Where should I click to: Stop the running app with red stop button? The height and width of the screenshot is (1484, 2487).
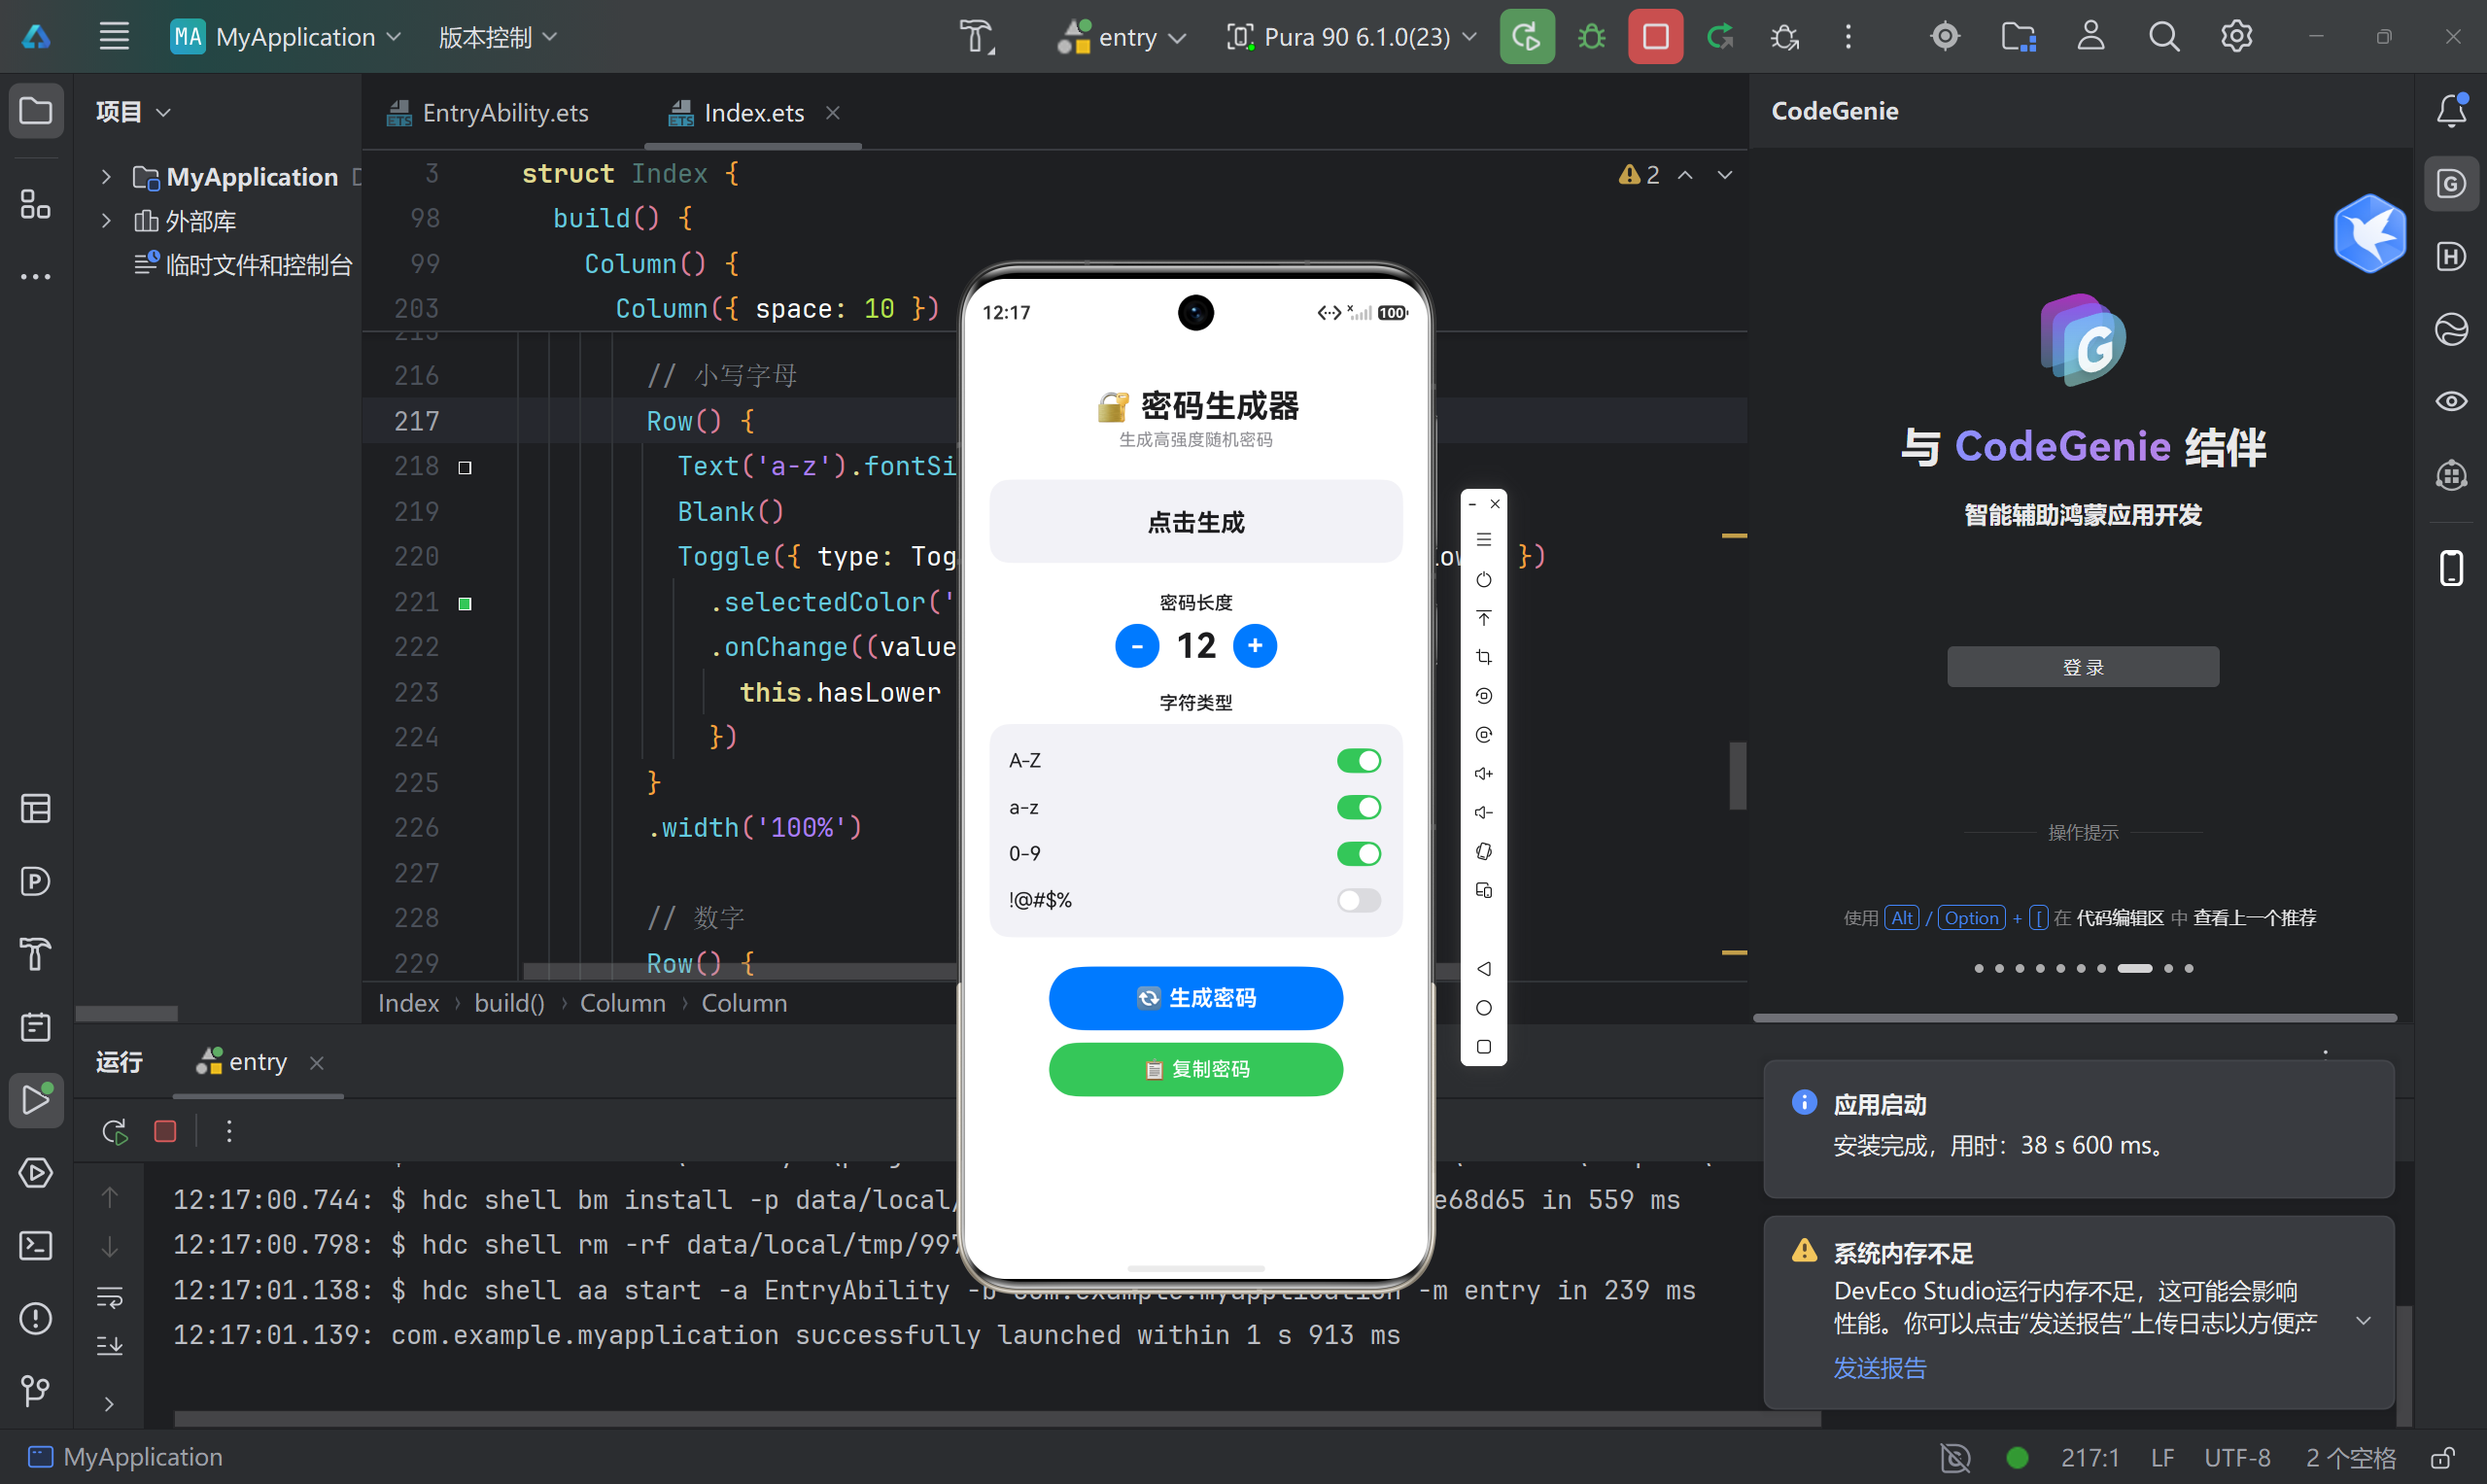pos(1655,37)
